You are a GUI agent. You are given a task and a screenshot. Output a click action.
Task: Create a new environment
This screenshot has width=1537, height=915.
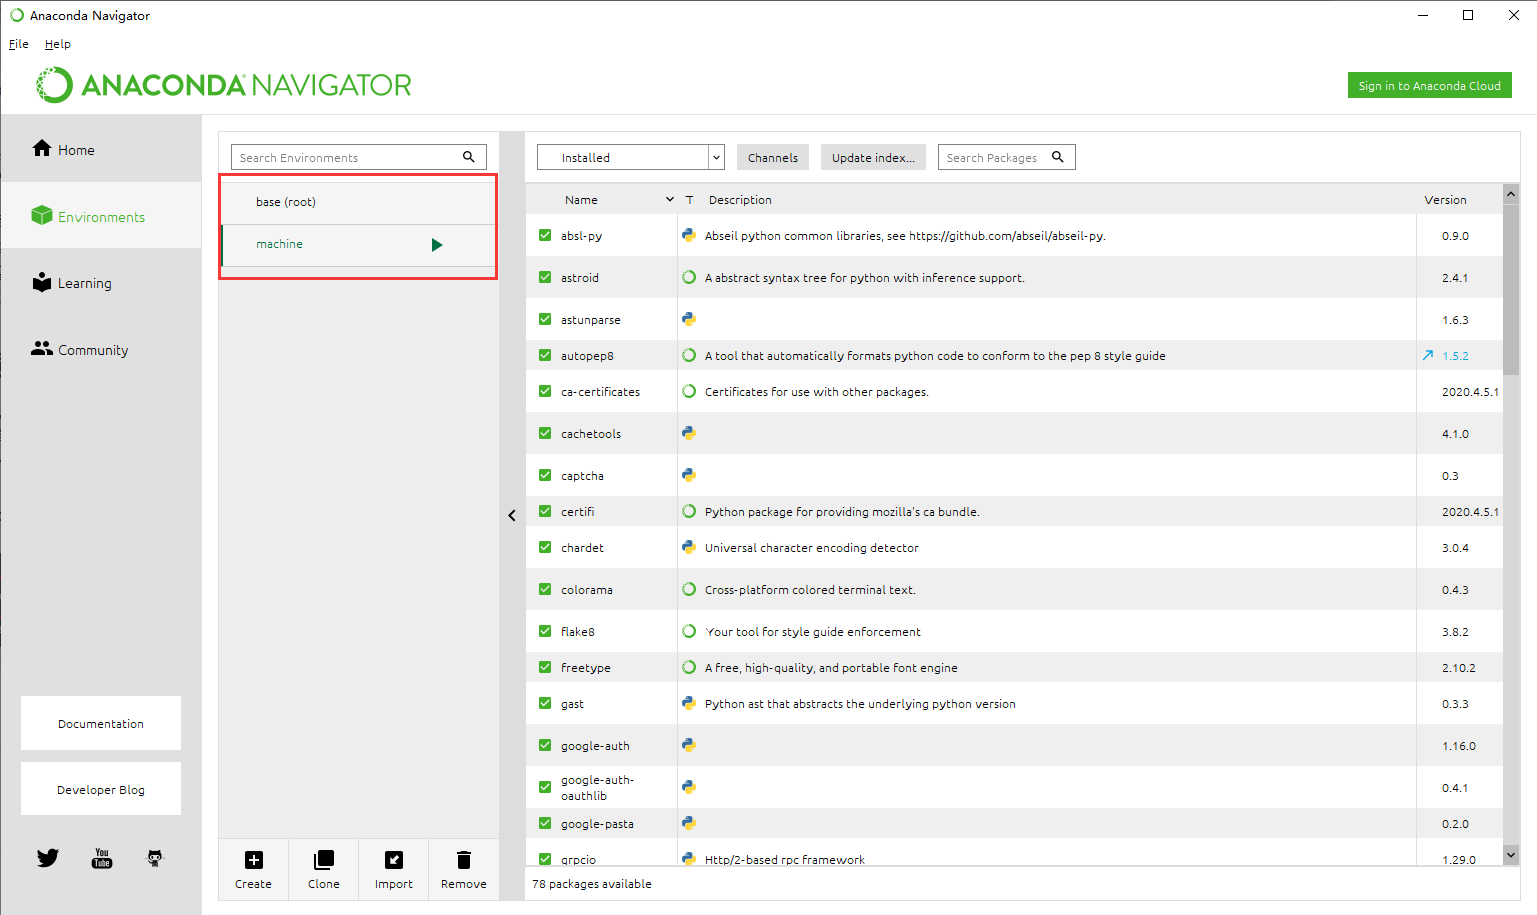click(x=253, y=868)
